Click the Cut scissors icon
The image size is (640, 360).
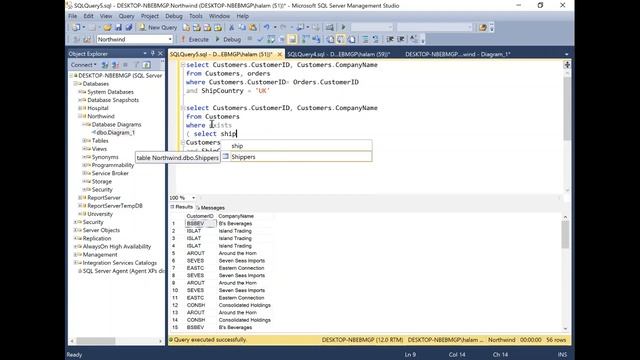click(x=231, y=27)
